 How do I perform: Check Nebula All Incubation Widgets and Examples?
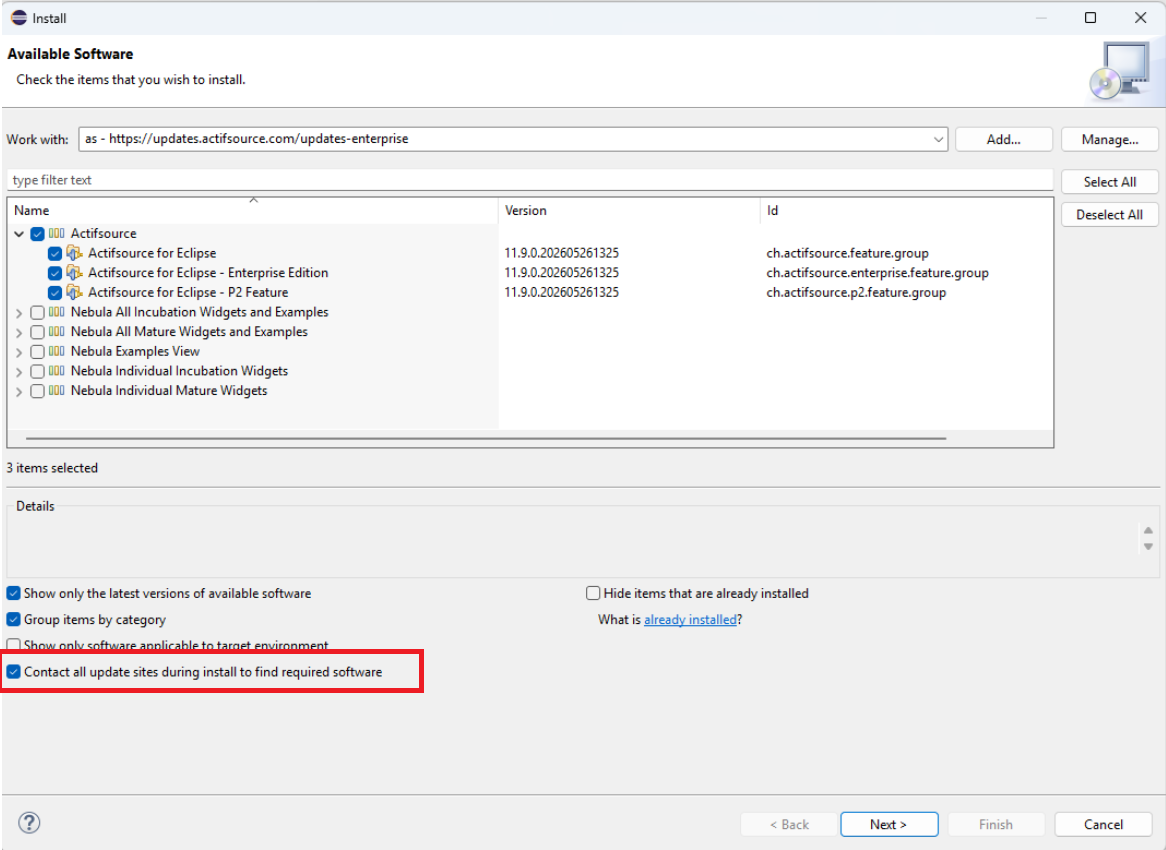37,312
